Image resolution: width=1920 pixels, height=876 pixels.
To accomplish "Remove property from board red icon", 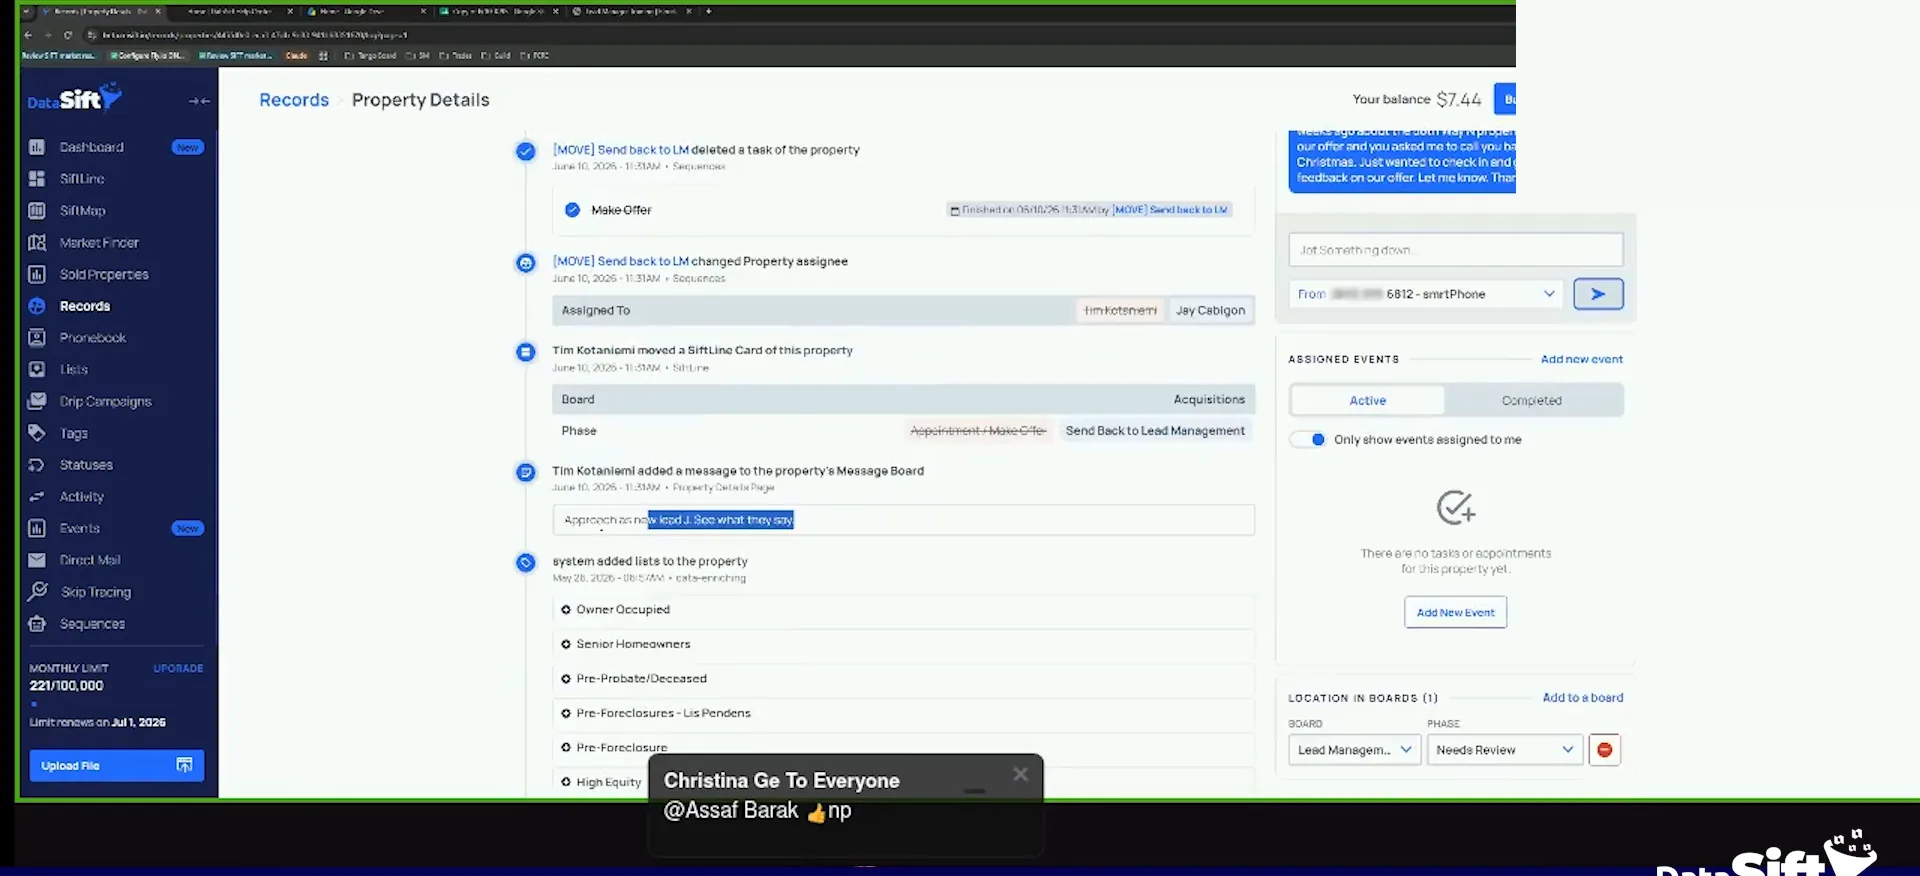I will point(1604,750).
